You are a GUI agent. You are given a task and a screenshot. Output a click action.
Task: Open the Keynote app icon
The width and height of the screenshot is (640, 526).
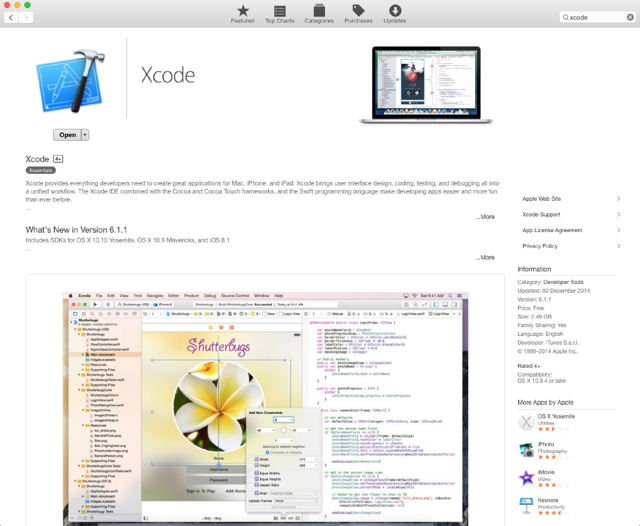pyautogui.click(x=526, y=506)
